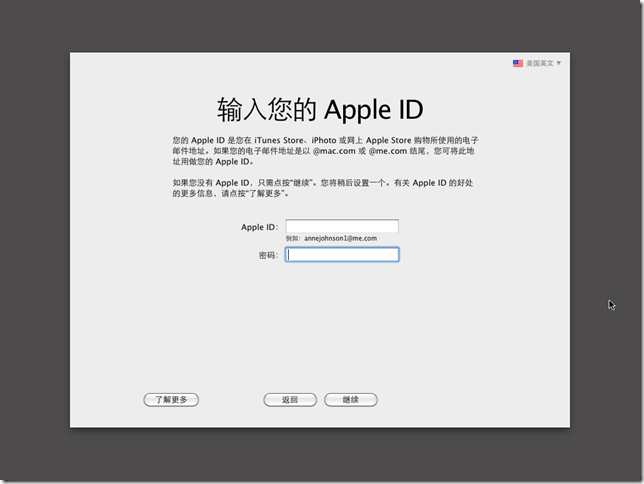Go back with the 返回 button
This screenshot has width=644, height=484.
[x=290, y=400]
